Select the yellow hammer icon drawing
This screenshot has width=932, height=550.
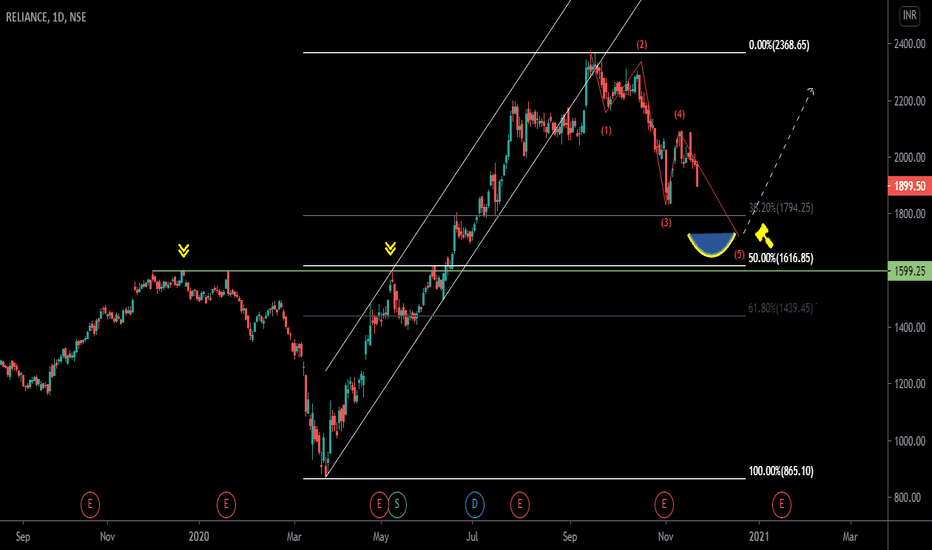point(764,235)
